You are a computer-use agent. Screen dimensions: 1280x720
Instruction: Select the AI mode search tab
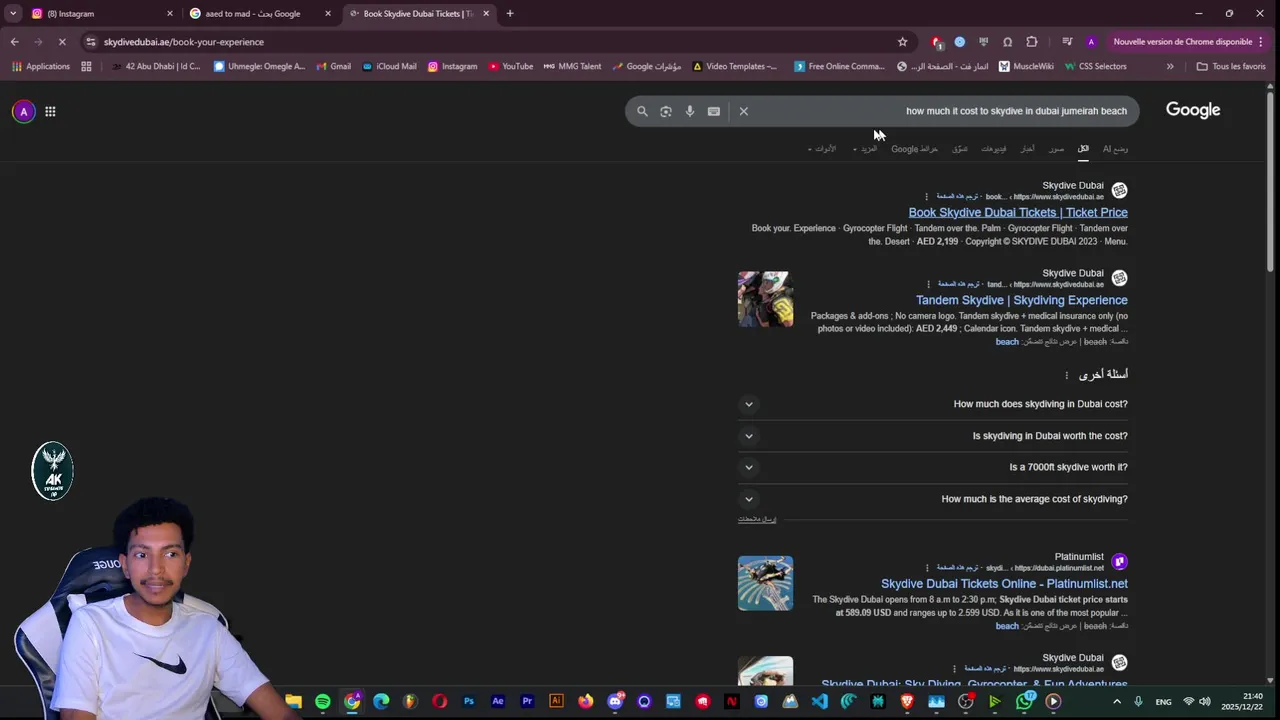coord(1115,149)
